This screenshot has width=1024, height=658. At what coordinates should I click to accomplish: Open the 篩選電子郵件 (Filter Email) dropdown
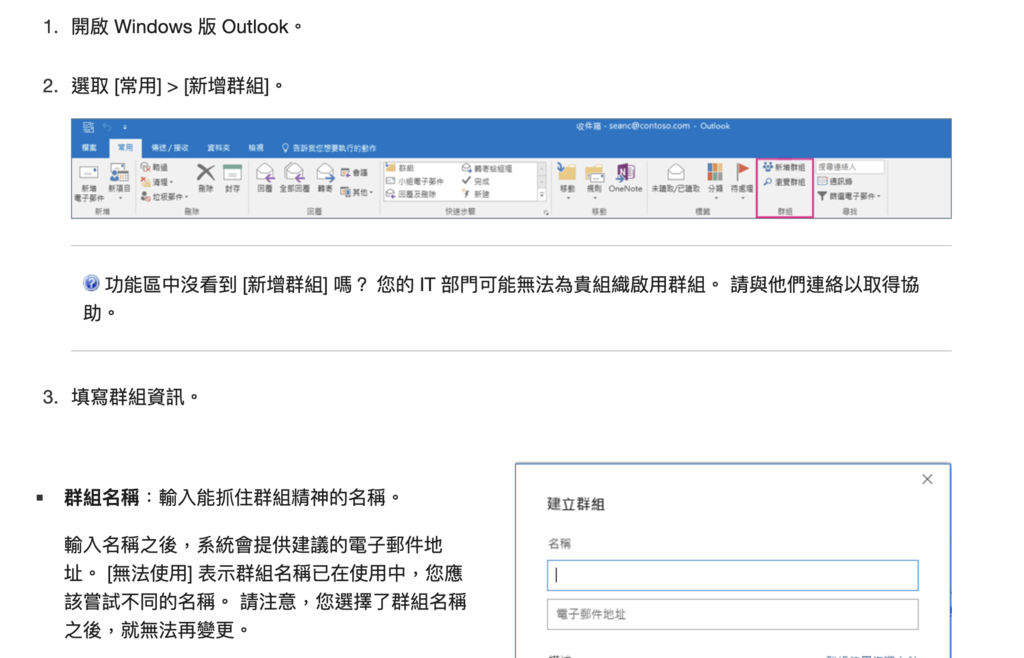(x=849, y=196)
